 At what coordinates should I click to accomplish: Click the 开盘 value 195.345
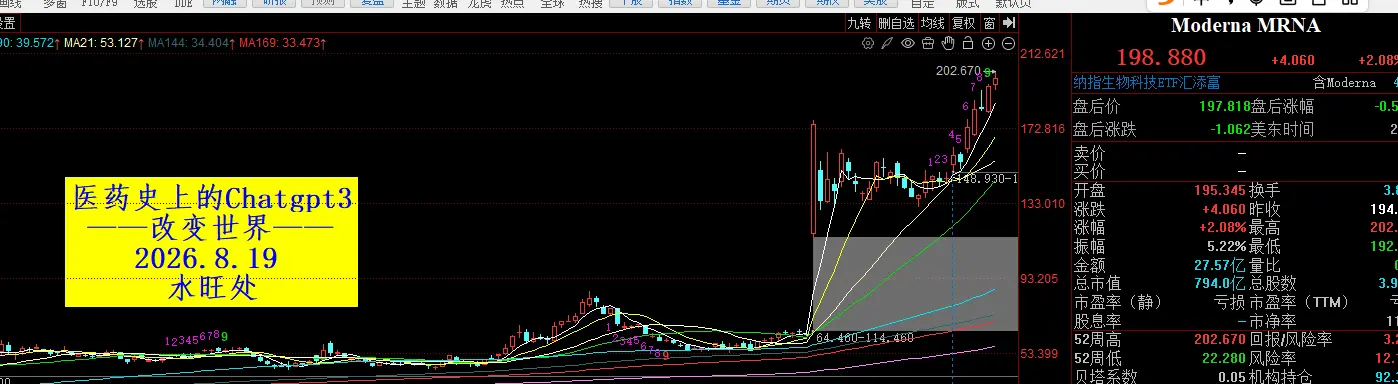coord(1220,189)
